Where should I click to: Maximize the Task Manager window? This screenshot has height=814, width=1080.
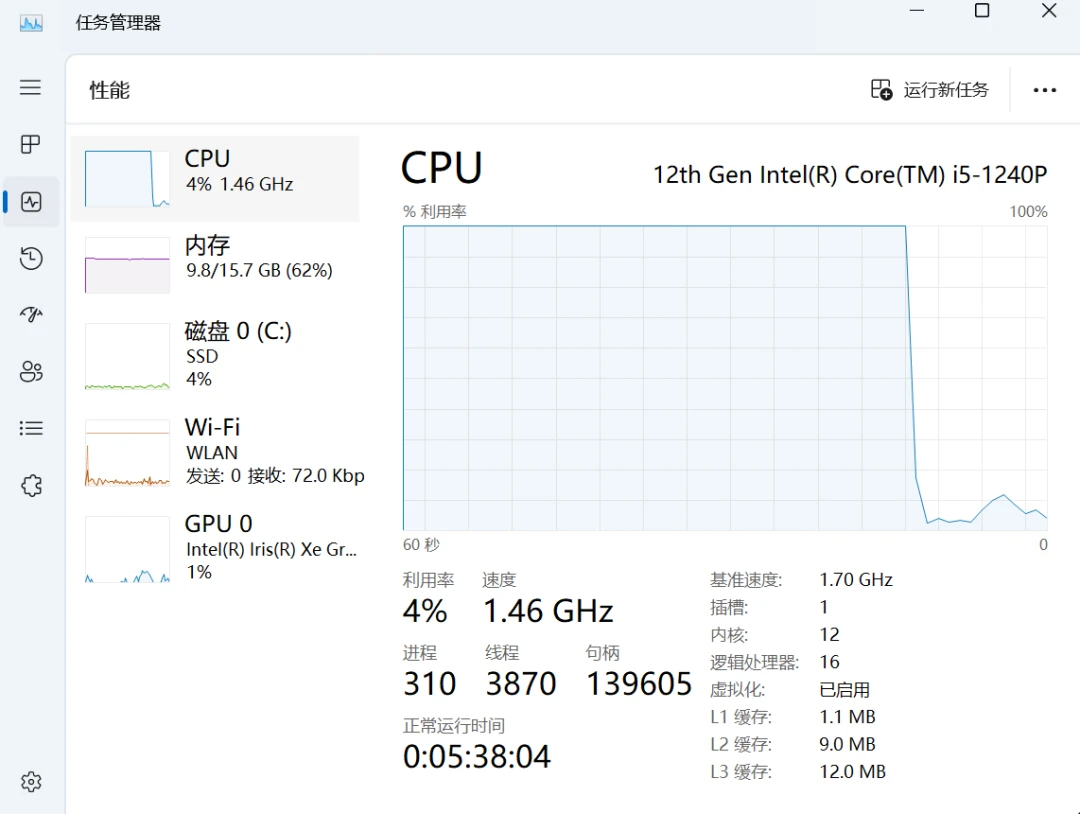[982, 10]
